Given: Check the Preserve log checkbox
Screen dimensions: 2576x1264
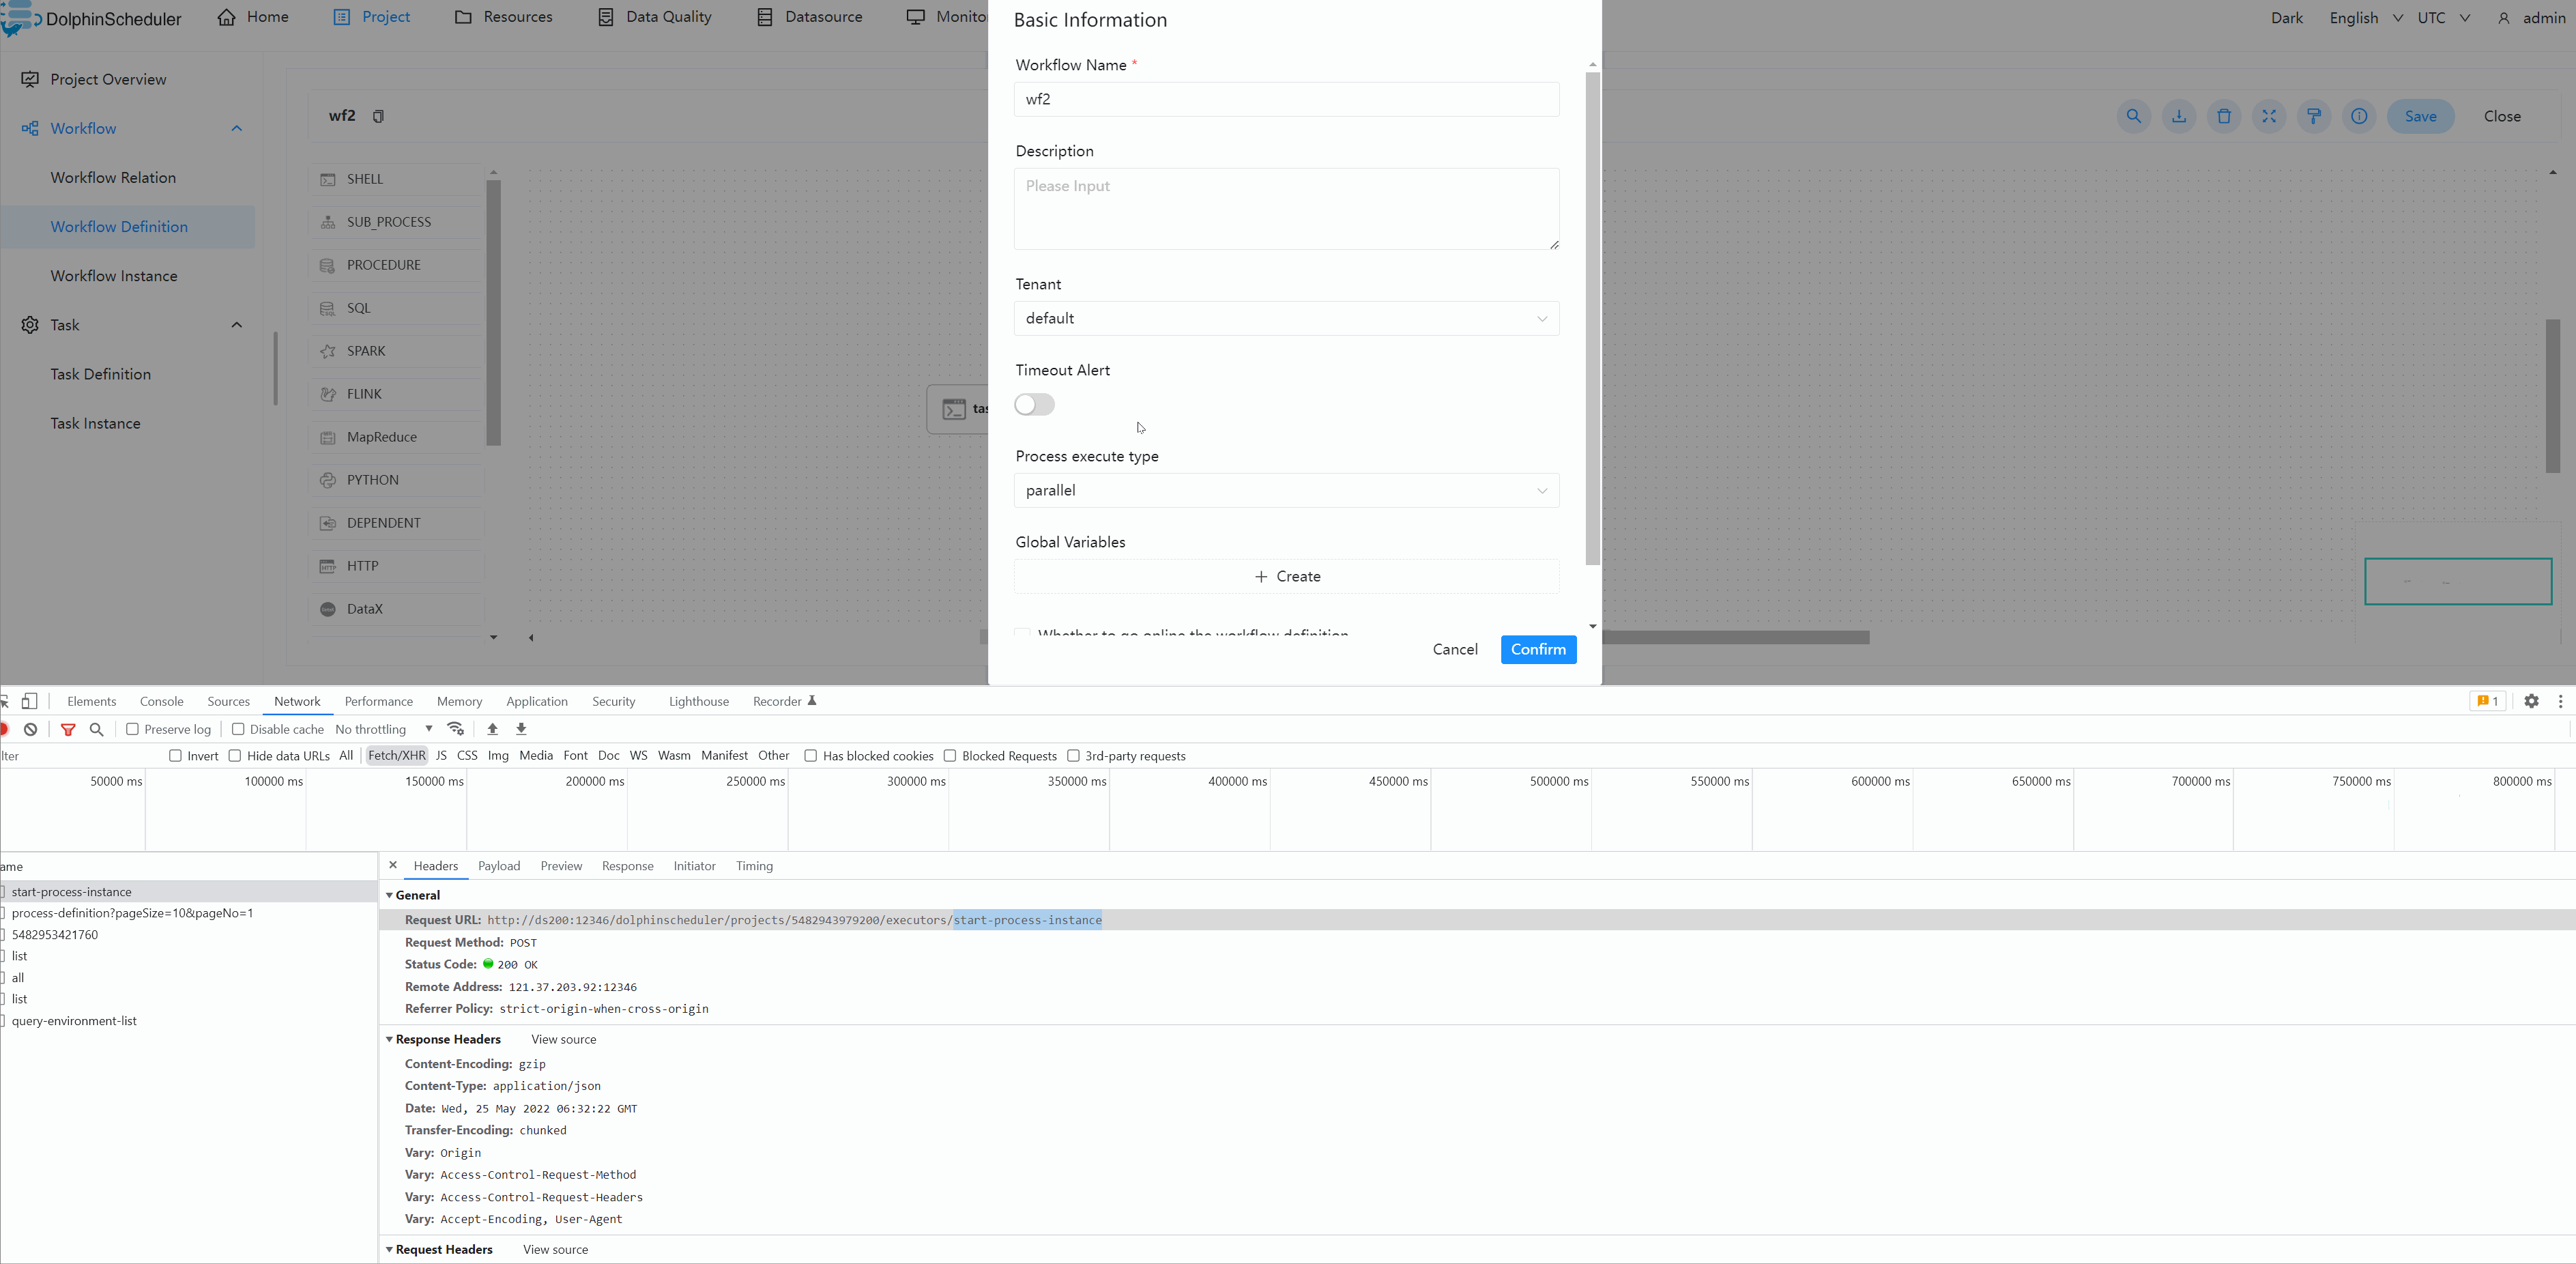Looking at the screenshot, I should pyautogui.click(x=133, y=729).
